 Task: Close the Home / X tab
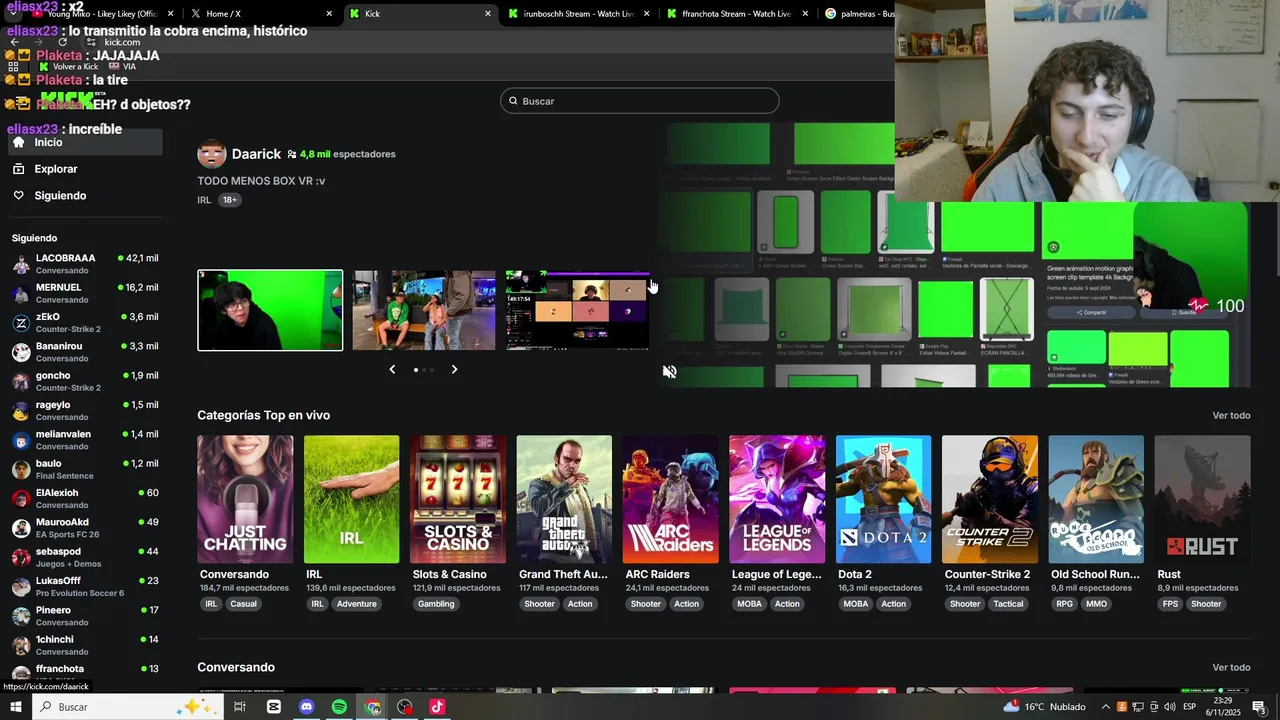329,14
